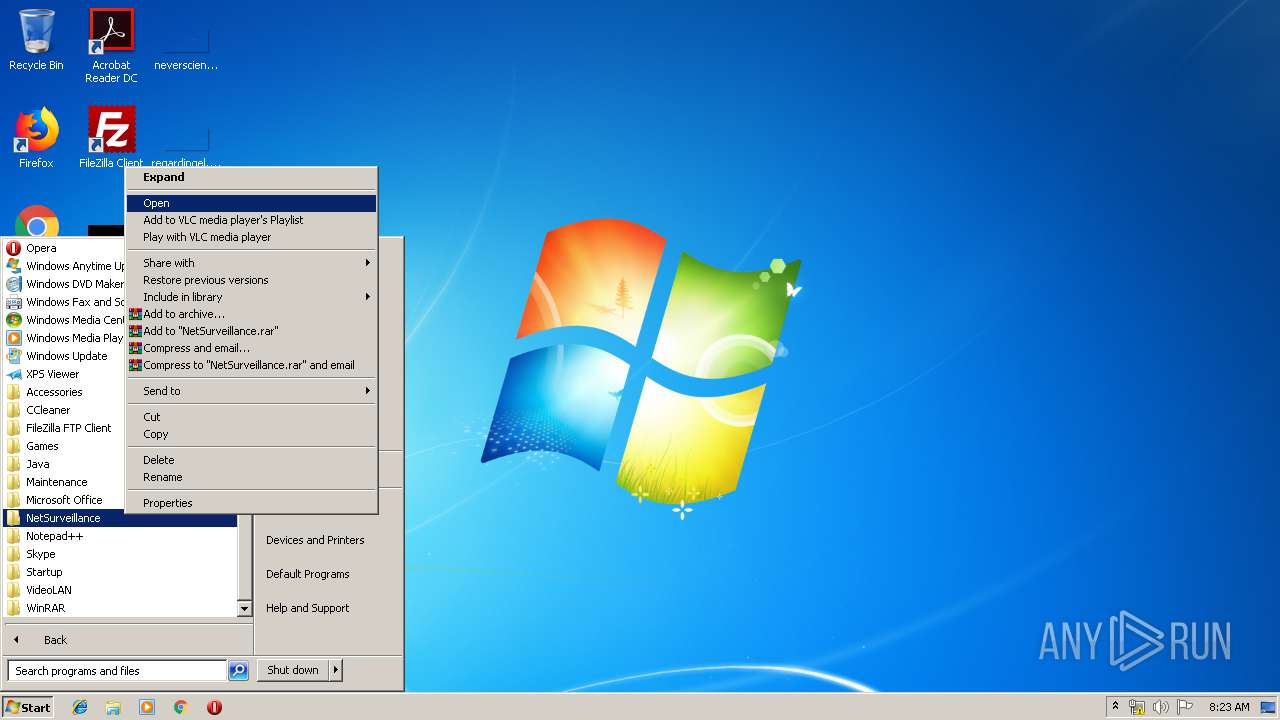Click Windows Anytime Upgrade icon
This screenshot has height=720, width=1280.
[14, 266]
